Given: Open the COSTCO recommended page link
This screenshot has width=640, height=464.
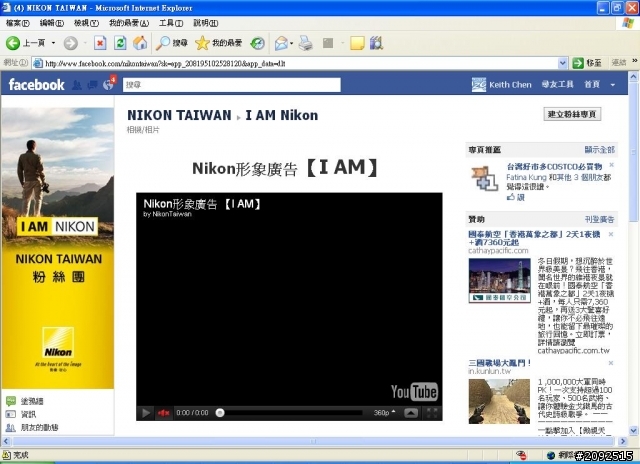Looking at the screenshot, I should [x=554, y=167].
